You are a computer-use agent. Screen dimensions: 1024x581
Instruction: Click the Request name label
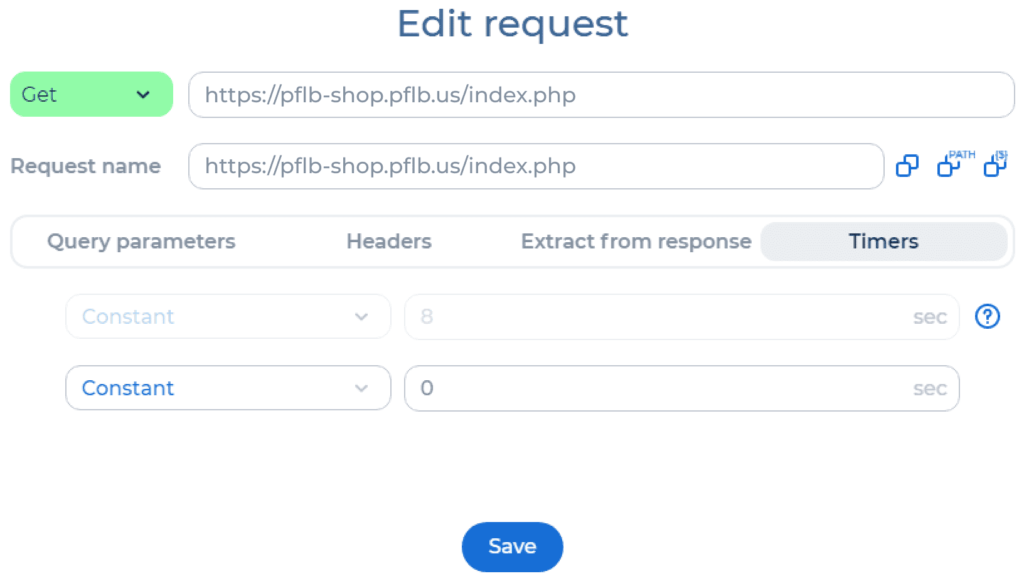(86, 166)
